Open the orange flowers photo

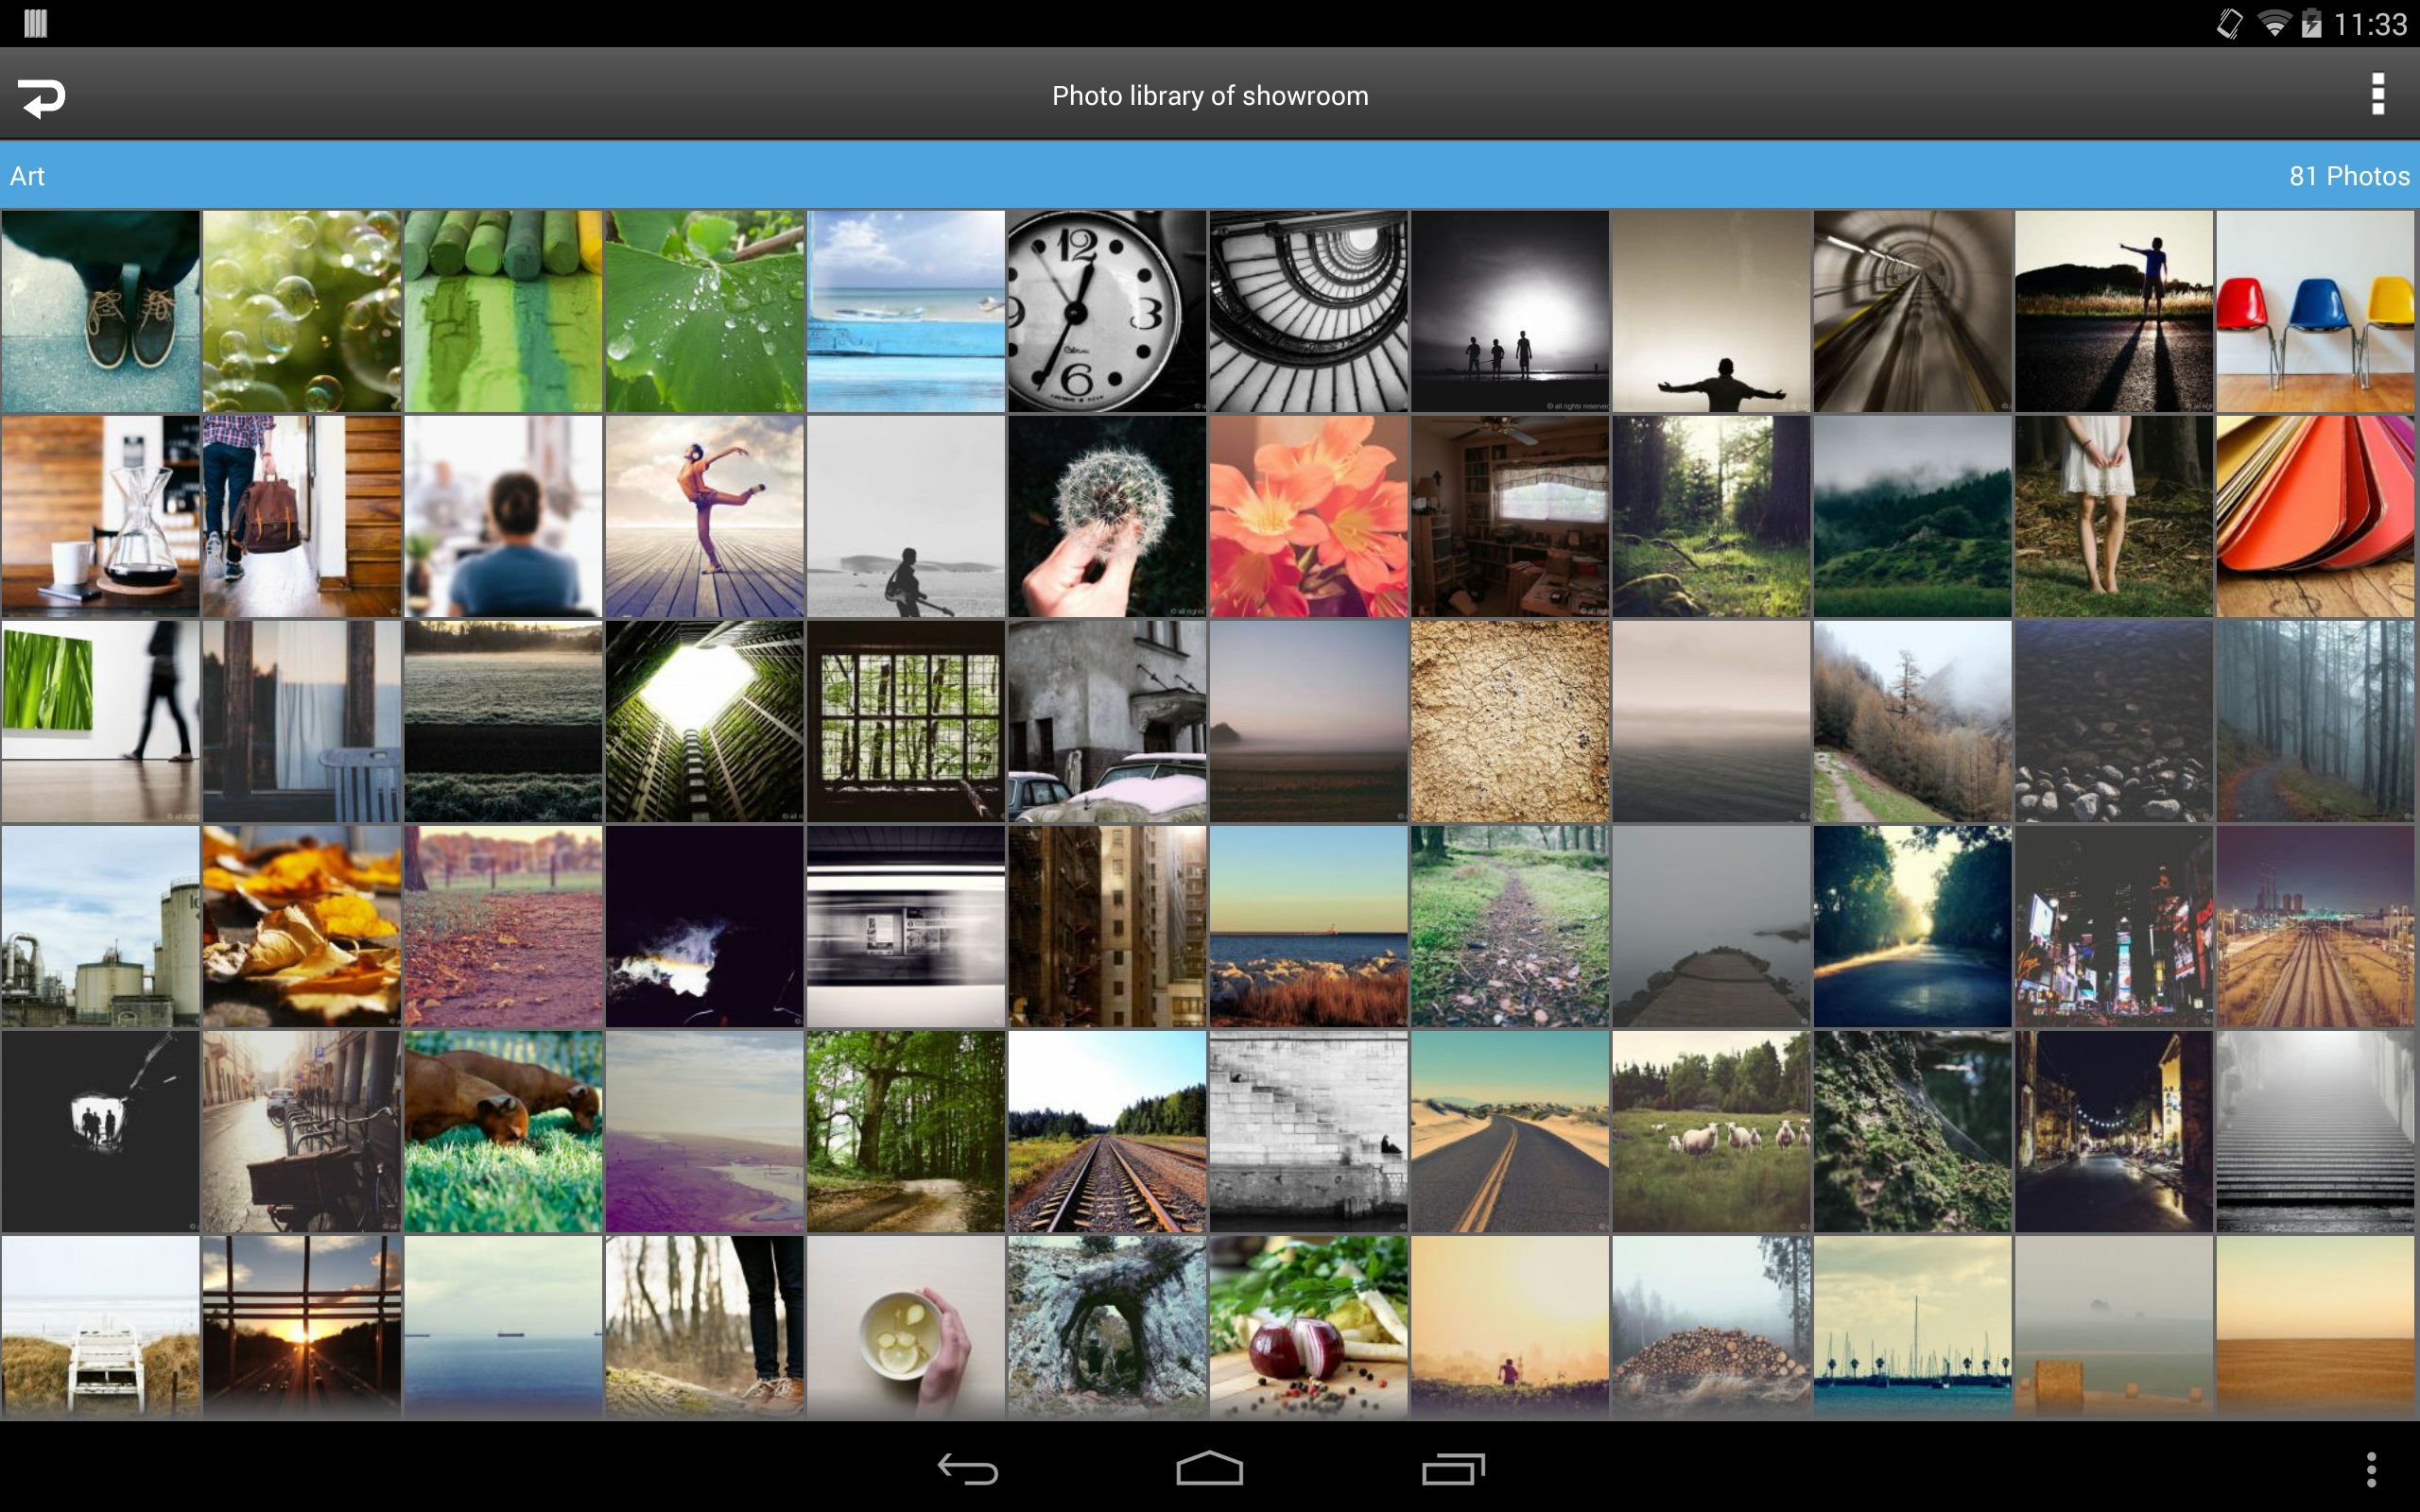point(1308,516)
